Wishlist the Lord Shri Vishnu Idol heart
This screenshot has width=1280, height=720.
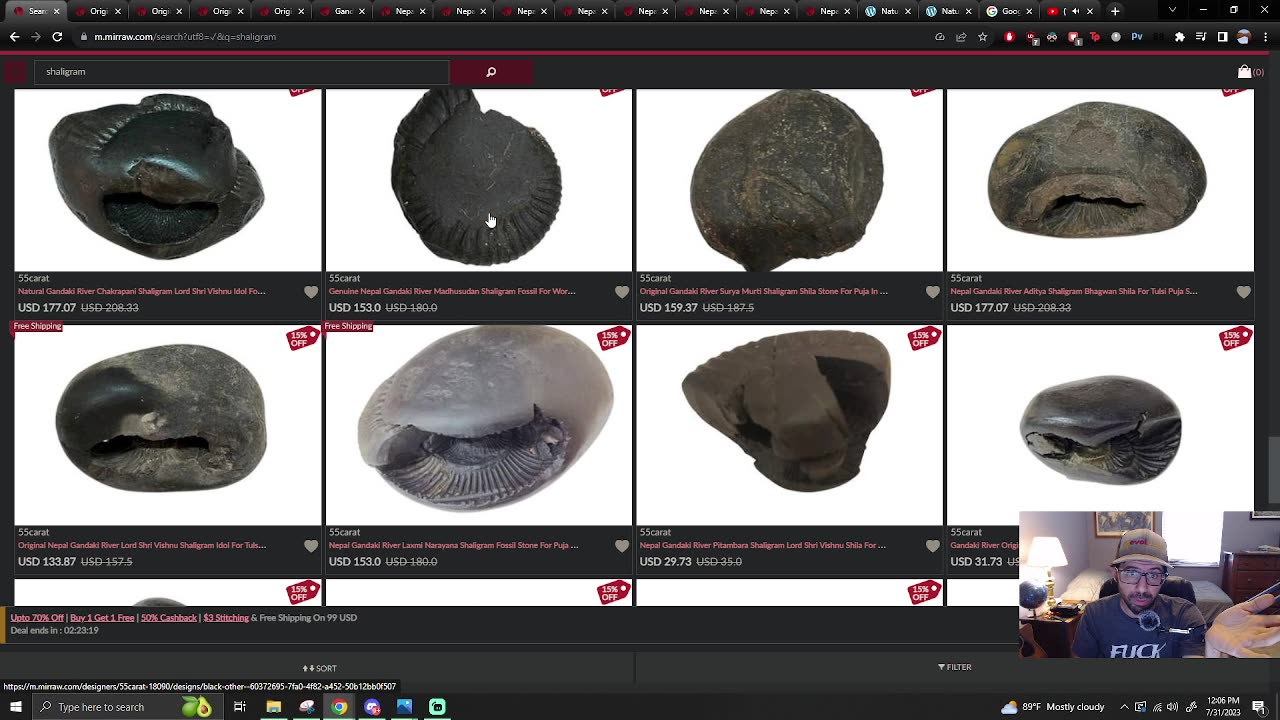coord(311,546)
